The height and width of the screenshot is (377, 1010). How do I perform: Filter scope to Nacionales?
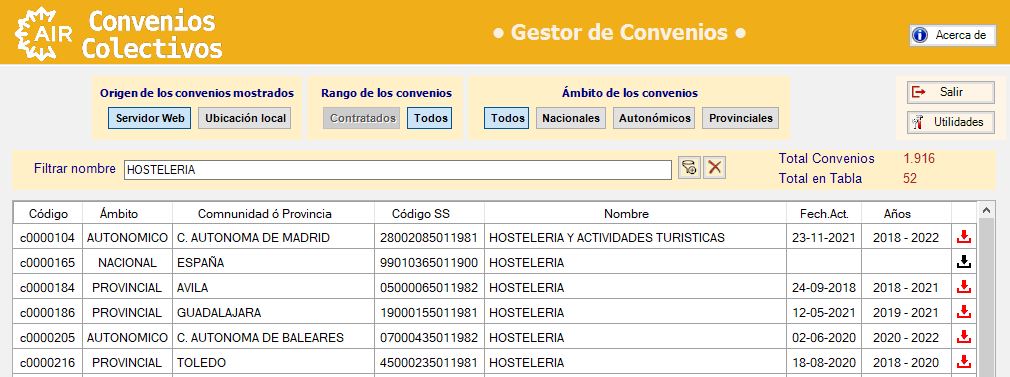click(571, 119)
